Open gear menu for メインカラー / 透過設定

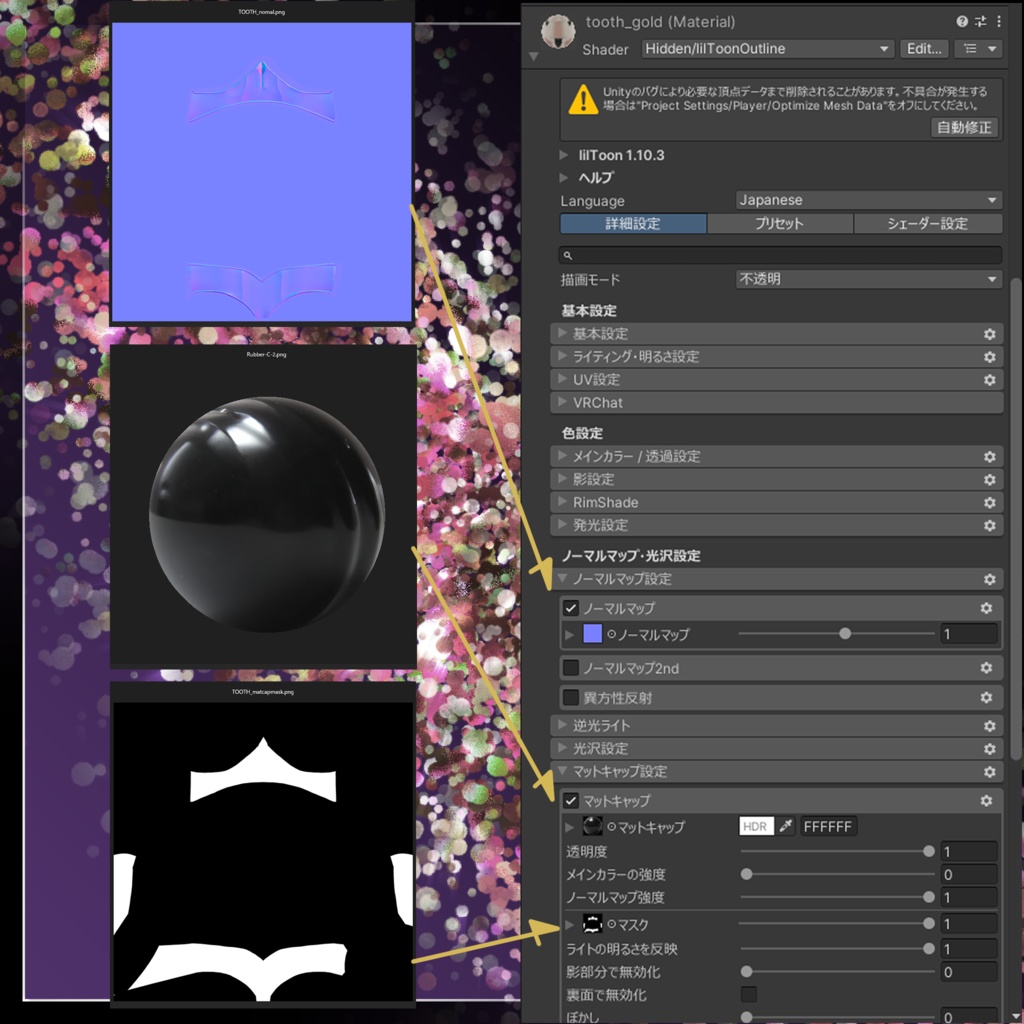pos(989,456)
